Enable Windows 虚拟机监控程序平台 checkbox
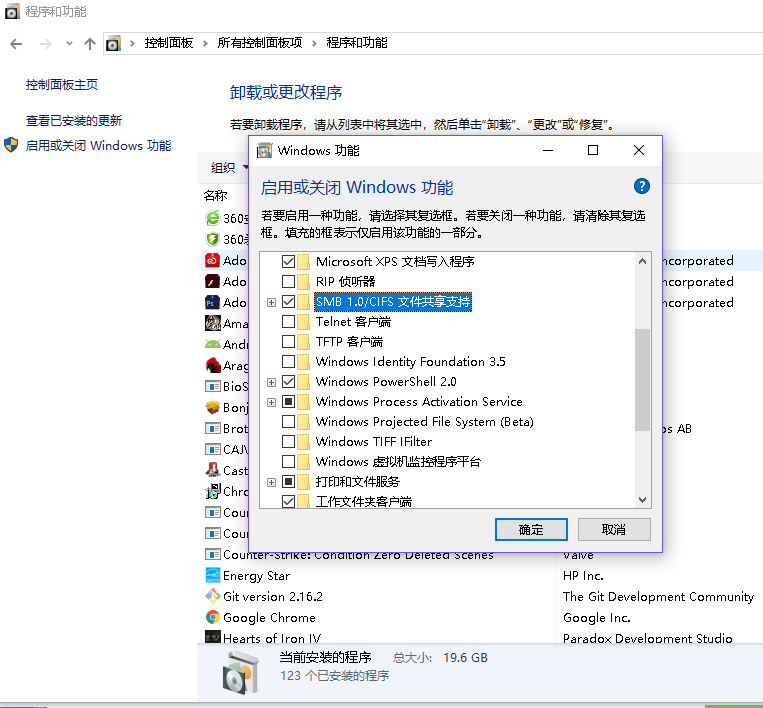Image resolution: width=763 pixels, height=708 pixels. point(288,461)
